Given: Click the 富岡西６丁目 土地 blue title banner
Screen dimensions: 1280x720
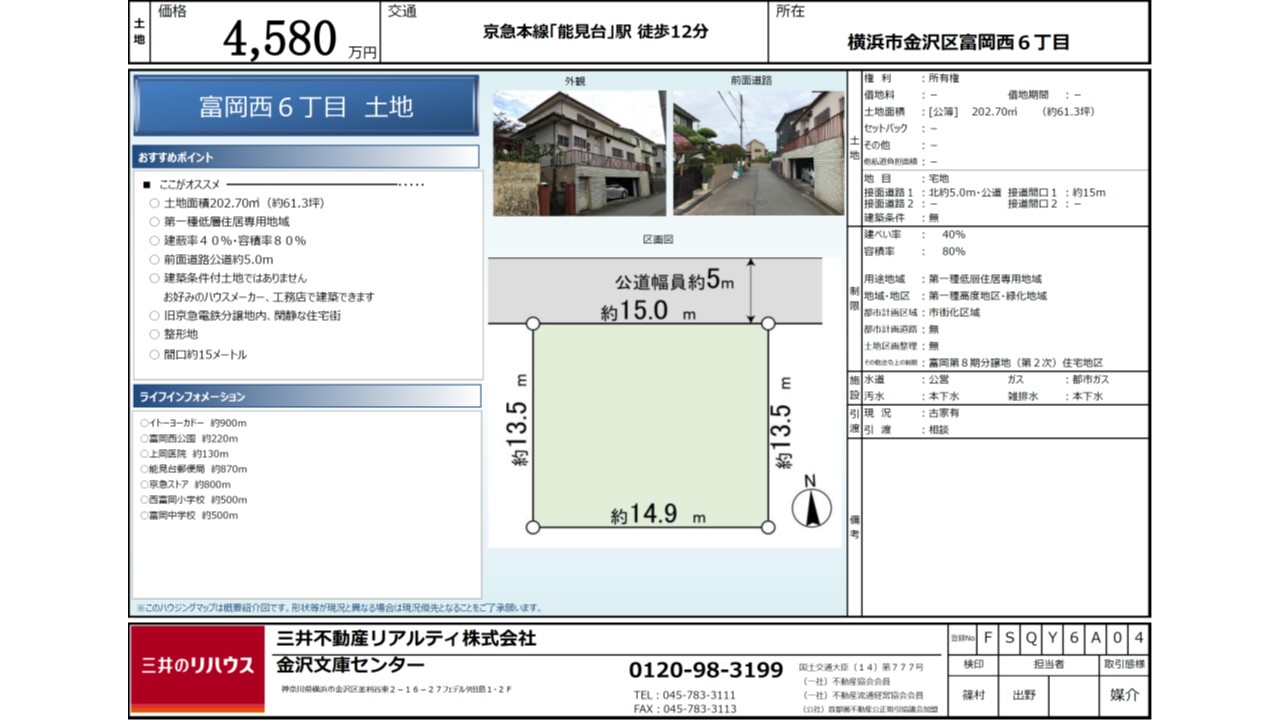Looking at the screenshot, I should click(x=306, y=106).
